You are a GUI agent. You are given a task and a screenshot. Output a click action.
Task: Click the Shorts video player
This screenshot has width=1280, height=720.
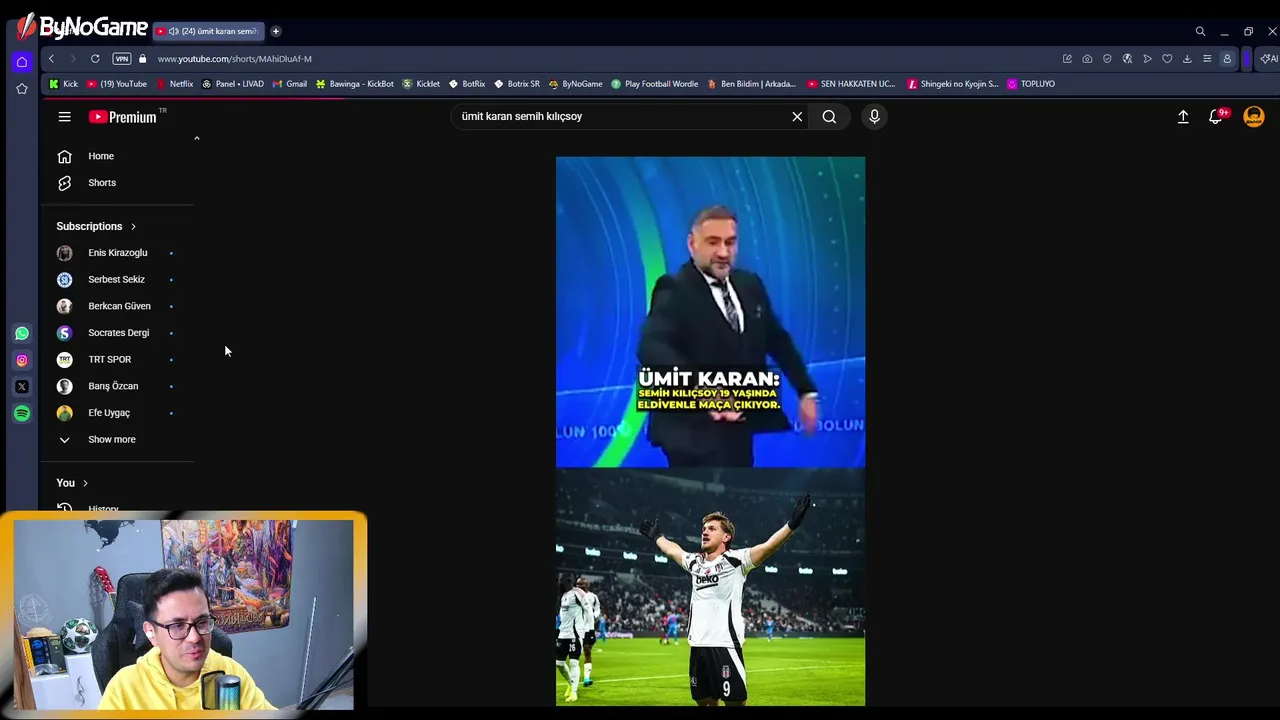(710, 431)
